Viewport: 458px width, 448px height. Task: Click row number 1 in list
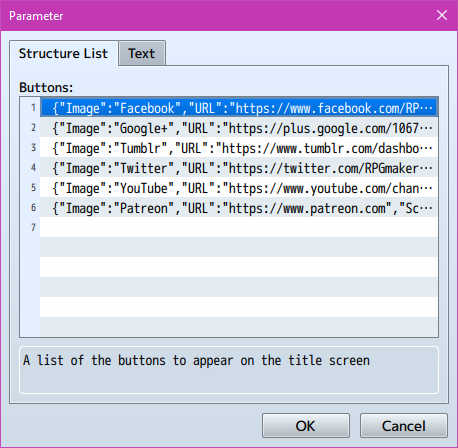pyautogui.click(x=33, y=107)
